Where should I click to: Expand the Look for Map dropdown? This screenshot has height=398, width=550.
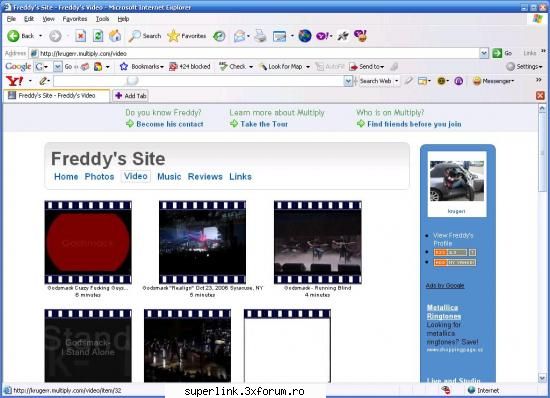(308, 67)
